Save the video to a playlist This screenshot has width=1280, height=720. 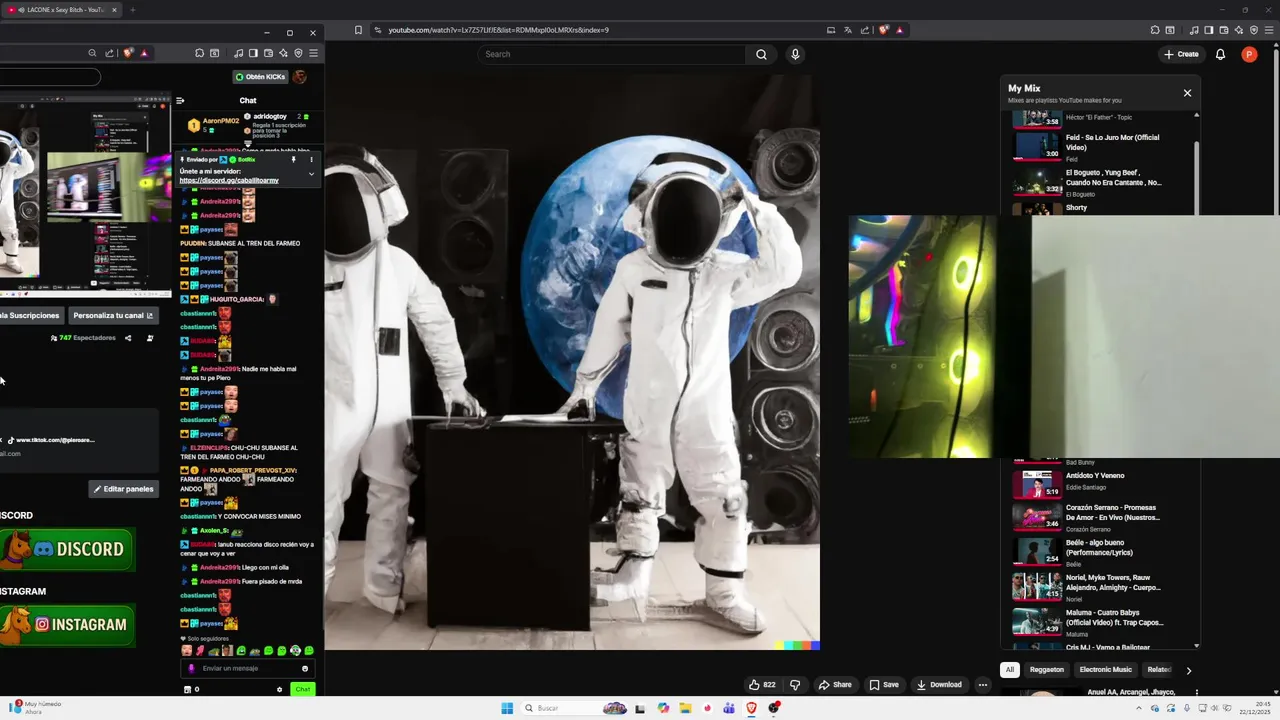[x=884, y=685]
